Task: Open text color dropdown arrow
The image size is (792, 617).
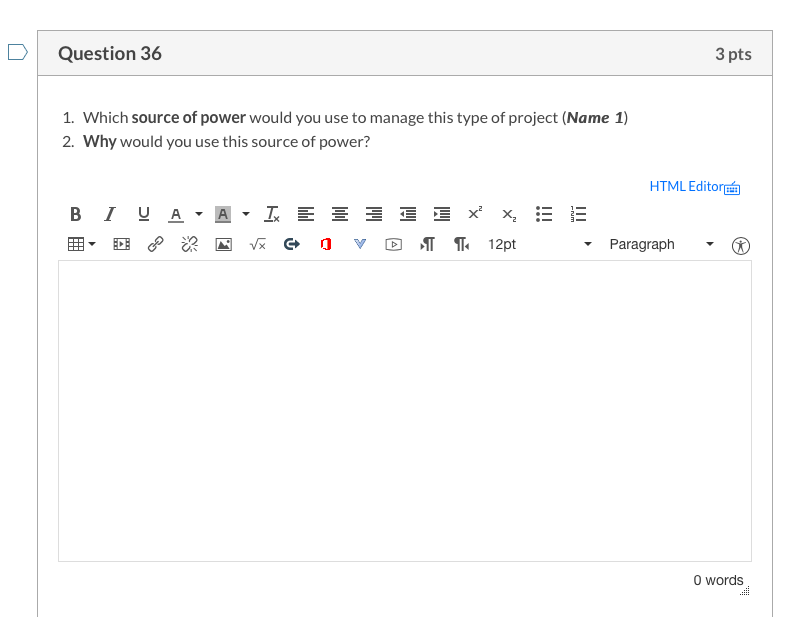Action: [x=199, y=214]
